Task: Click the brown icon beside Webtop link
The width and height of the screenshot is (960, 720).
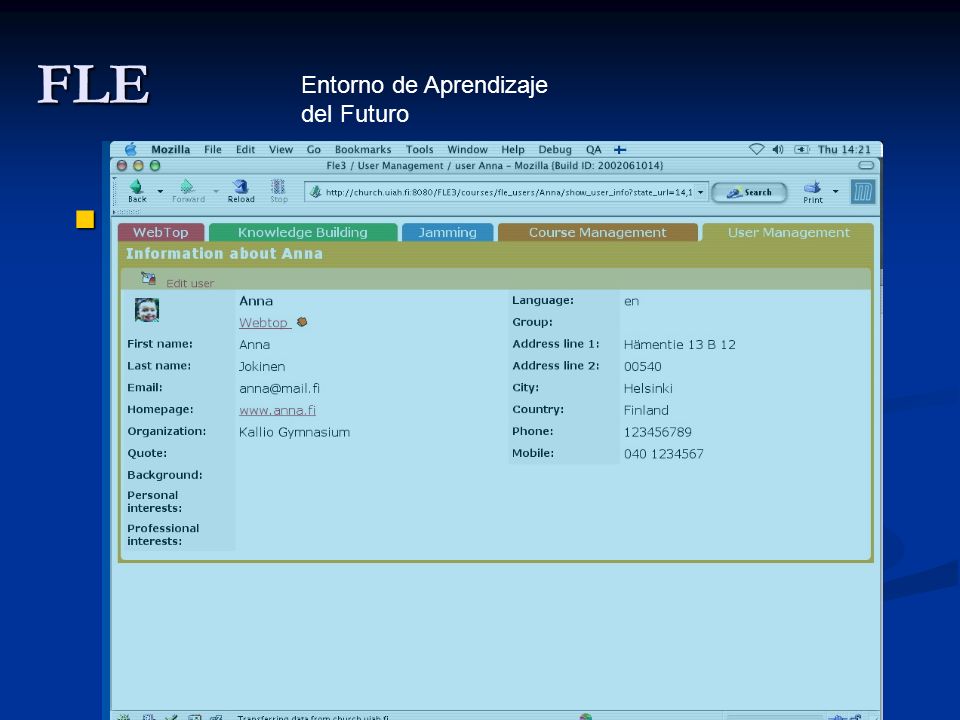Action: (302, 322)
